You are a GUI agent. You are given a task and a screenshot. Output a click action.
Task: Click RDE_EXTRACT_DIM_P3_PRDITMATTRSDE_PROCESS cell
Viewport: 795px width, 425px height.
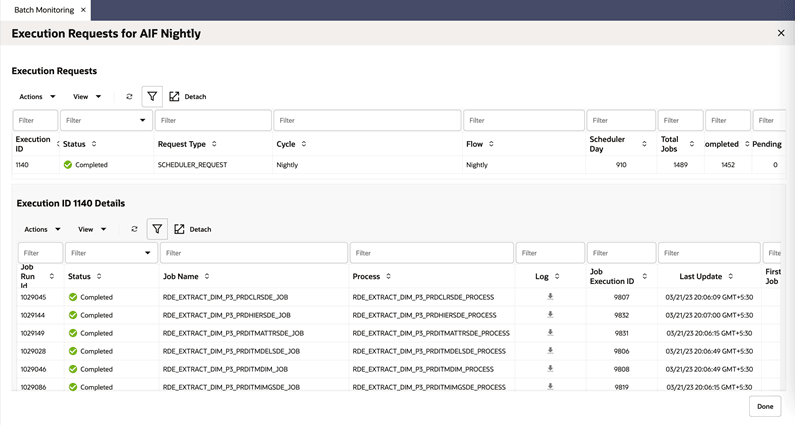[x=431, y=333]
